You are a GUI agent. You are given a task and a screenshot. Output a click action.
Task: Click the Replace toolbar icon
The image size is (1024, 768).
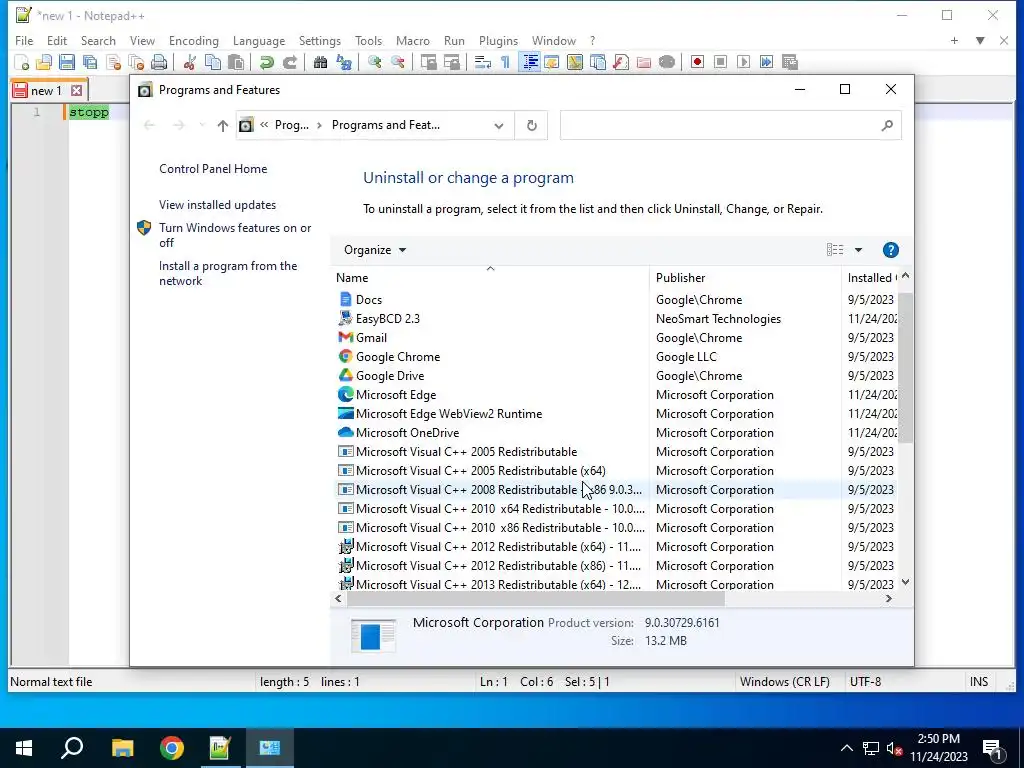[x=344, y=63]
